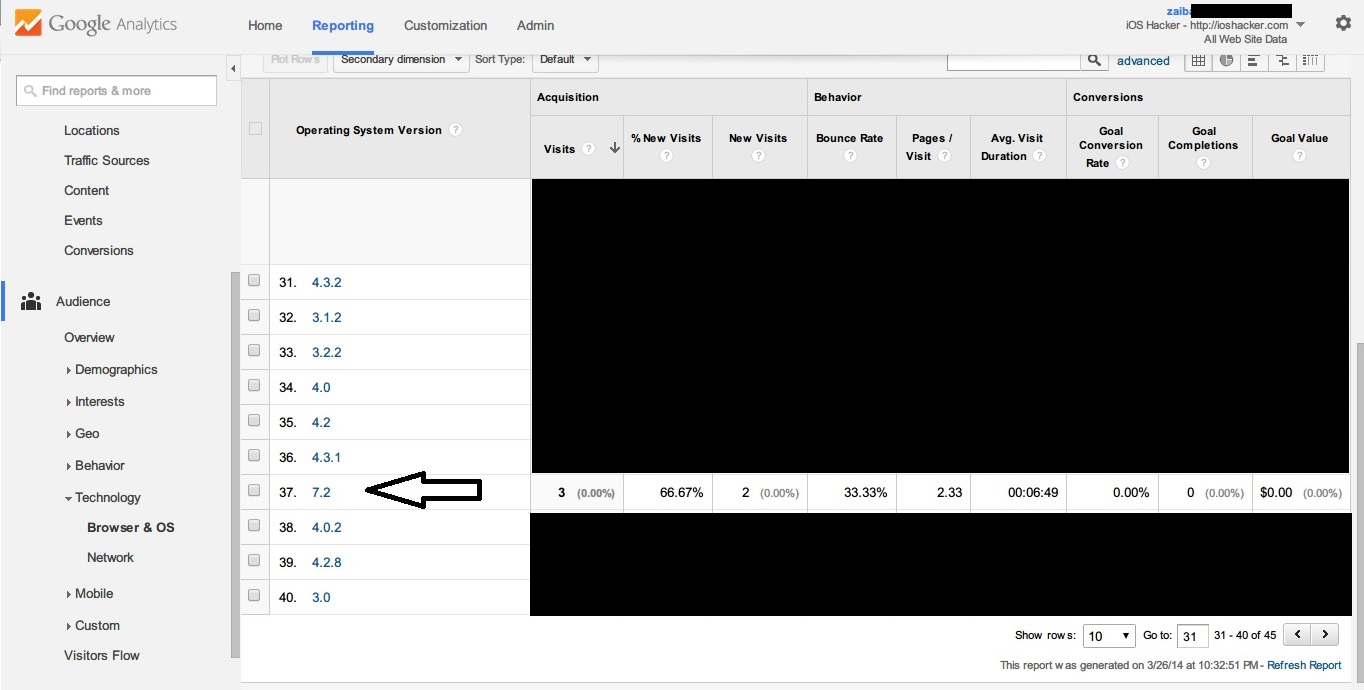The height and width of the screenshot is (690, 1364).
Task: Go to the Admin tab
Action: [x=536, y=25]
